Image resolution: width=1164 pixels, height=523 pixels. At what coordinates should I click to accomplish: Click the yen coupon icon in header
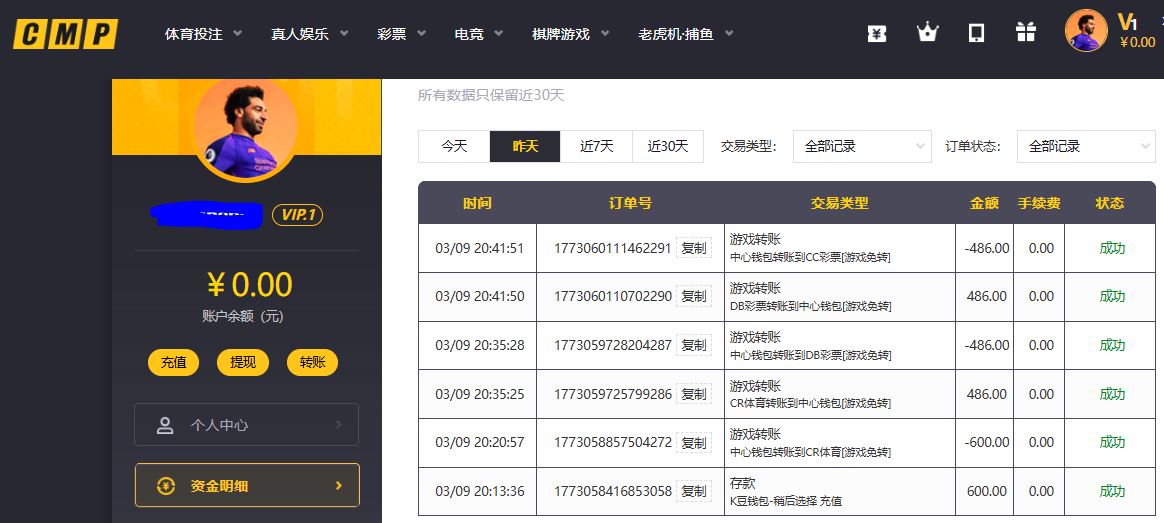tap(877, 33)
